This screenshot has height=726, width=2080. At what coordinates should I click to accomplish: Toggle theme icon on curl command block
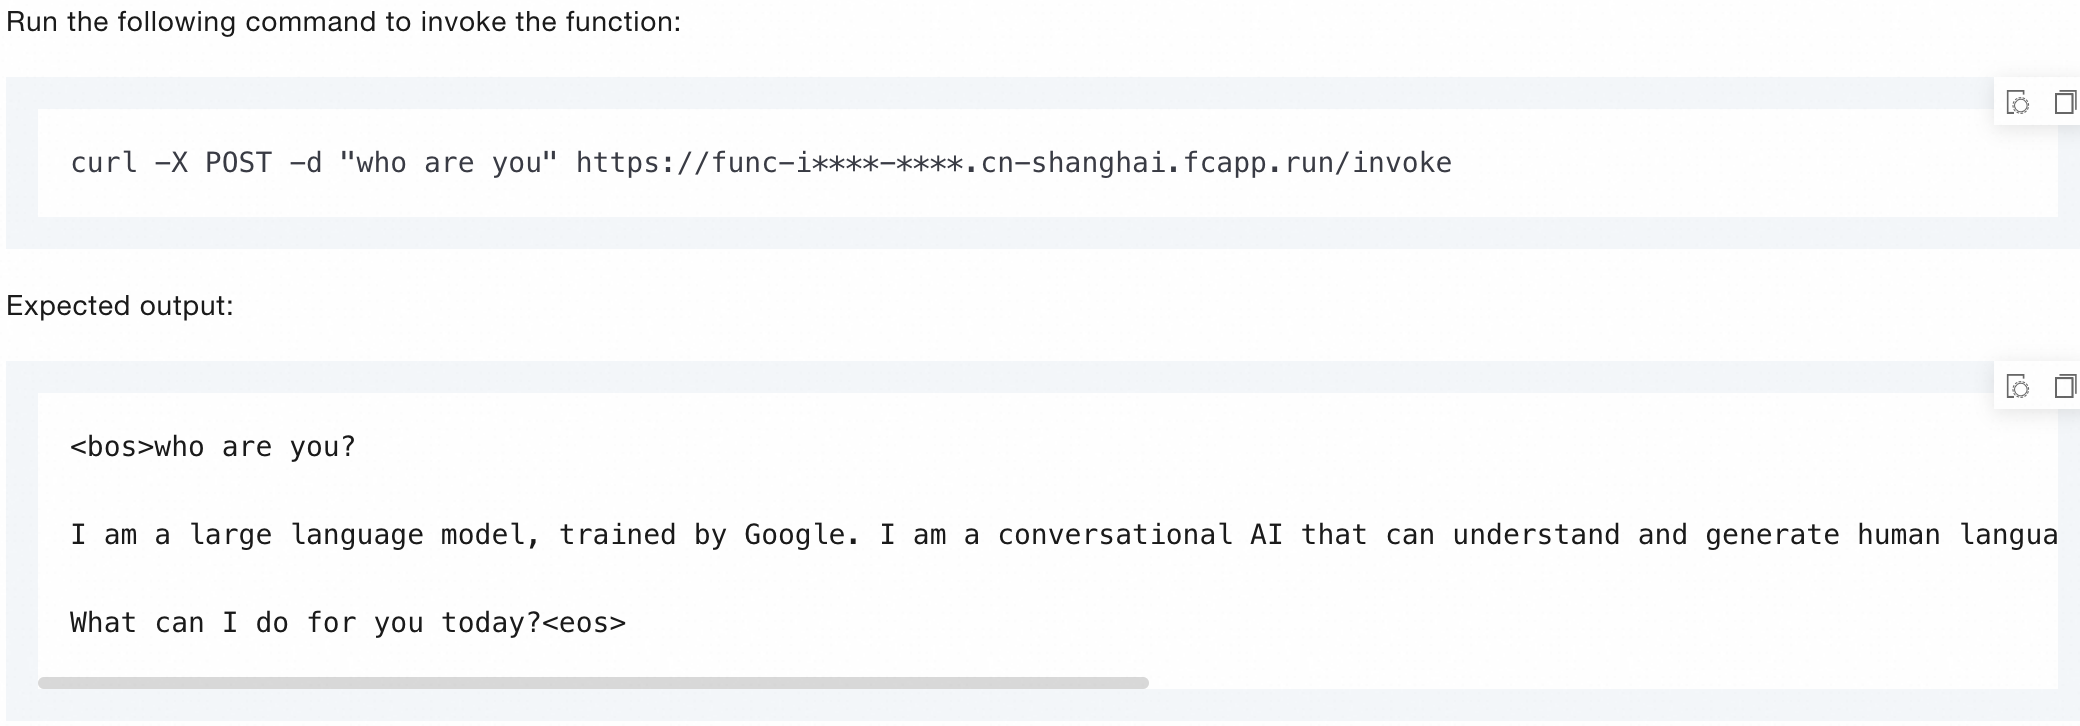(2018, 103)
